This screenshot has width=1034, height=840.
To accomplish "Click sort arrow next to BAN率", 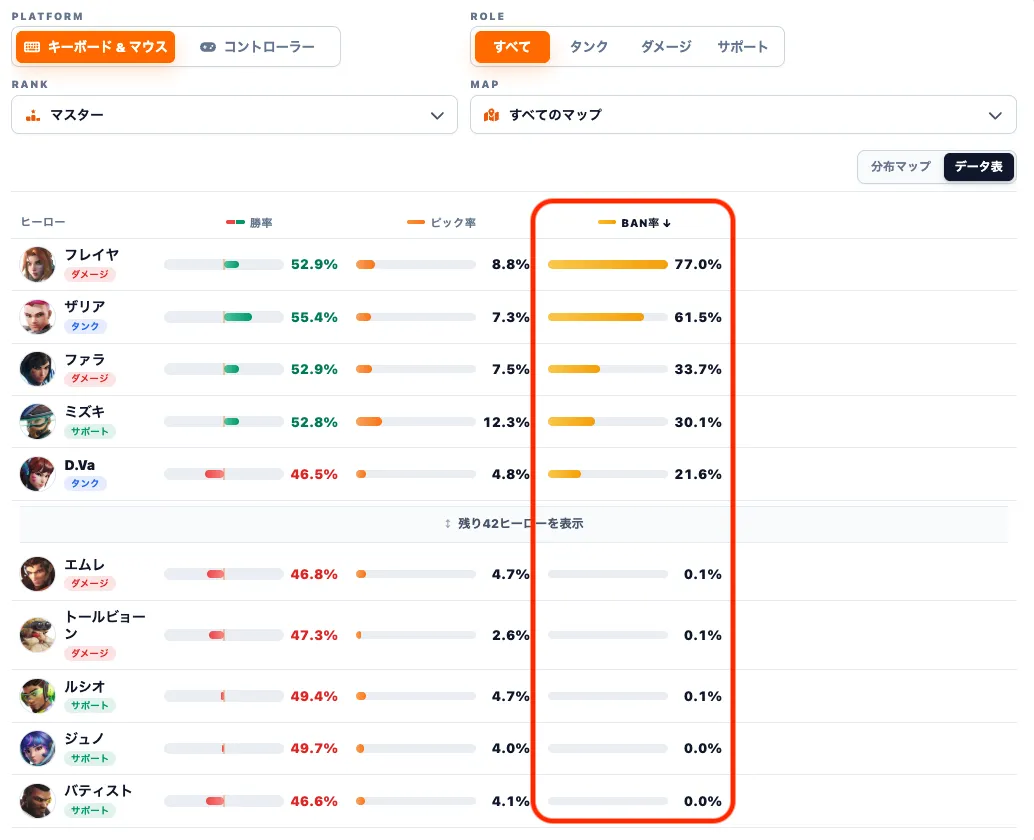I will tap(667, 224).
